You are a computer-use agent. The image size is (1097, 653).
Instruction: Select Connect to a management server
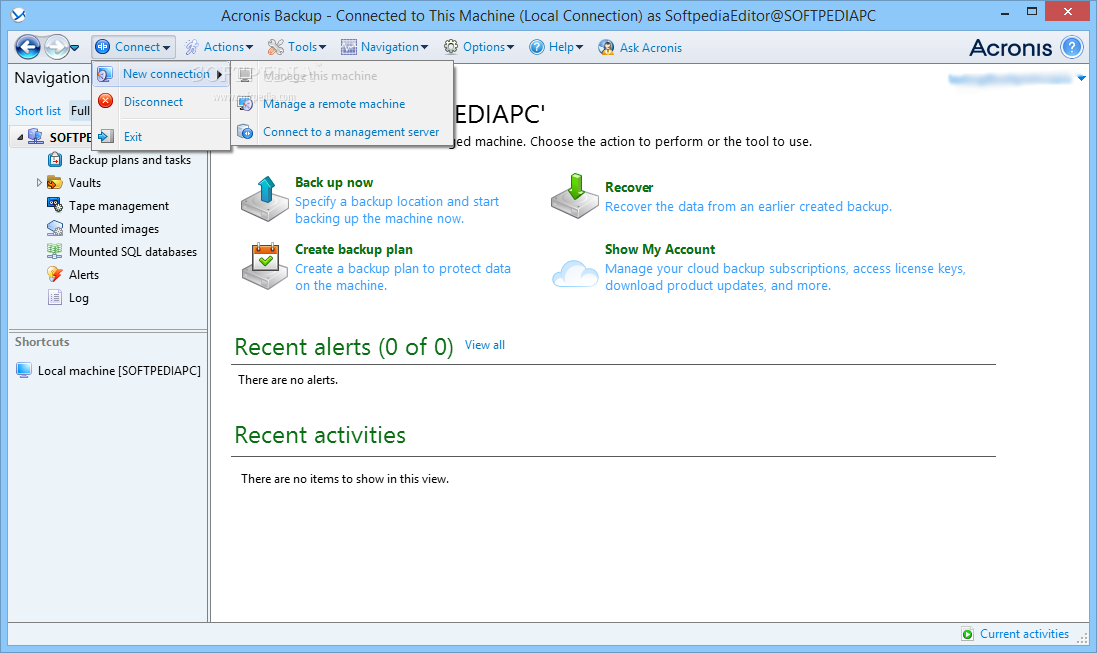[x=351, y=132]
